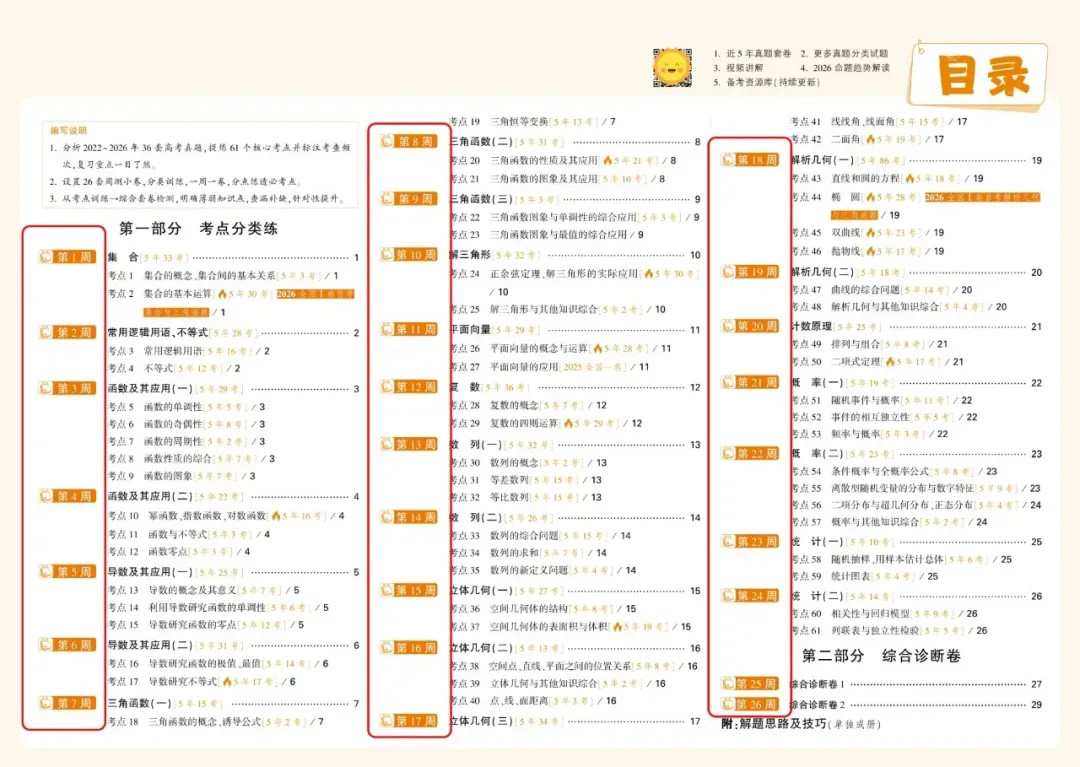Click the 第12周 week badge
The image size is (1080, 767).
408,386
